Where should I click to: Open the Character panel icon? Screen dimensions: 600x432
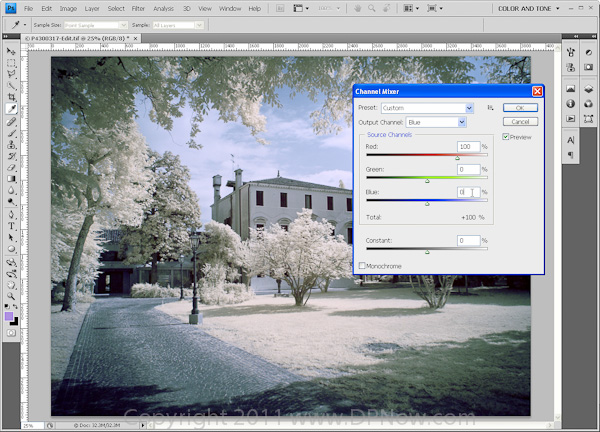pos(570,140)
